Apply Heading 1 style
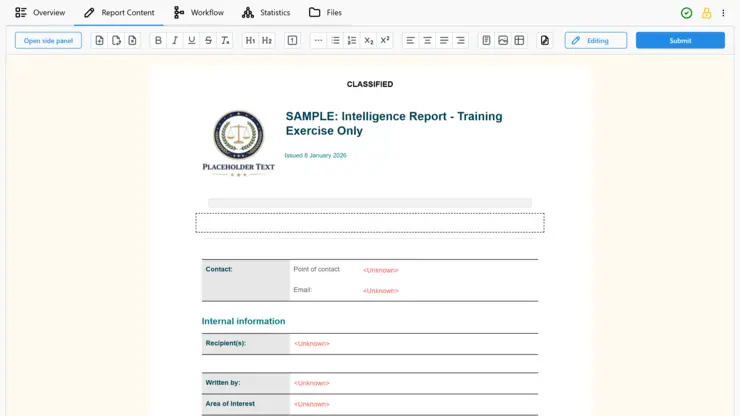Screen dimensions: 740x416 pyautogui.click(x=250, y=41)
